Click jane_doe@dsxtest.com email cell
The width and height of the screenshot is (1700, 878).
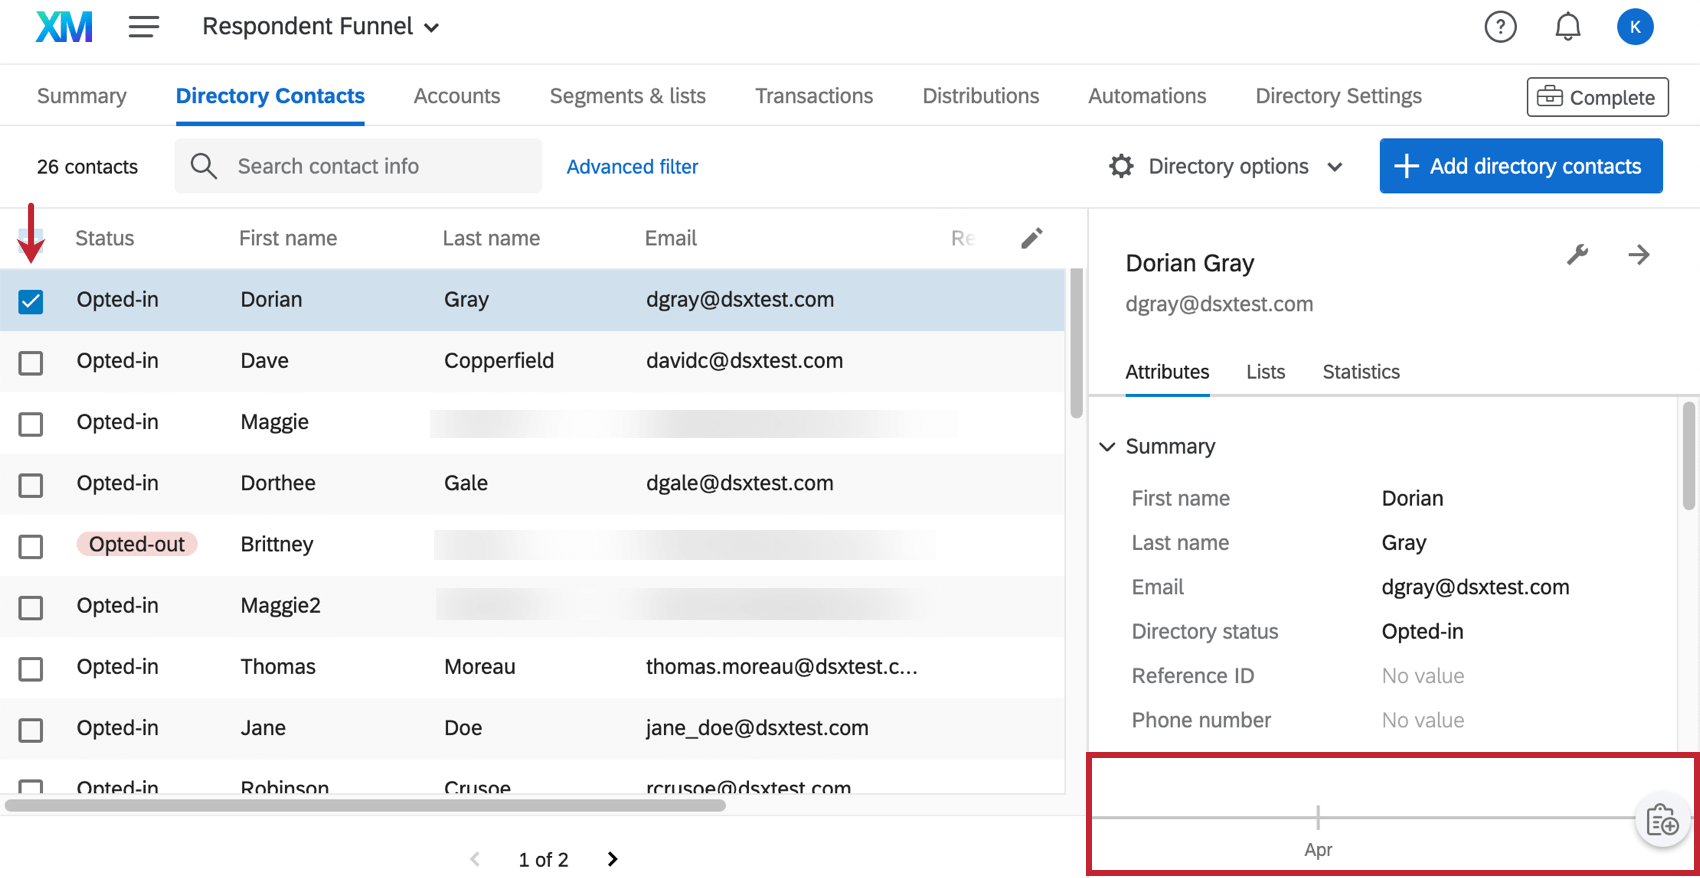click(x=757, y=728)
